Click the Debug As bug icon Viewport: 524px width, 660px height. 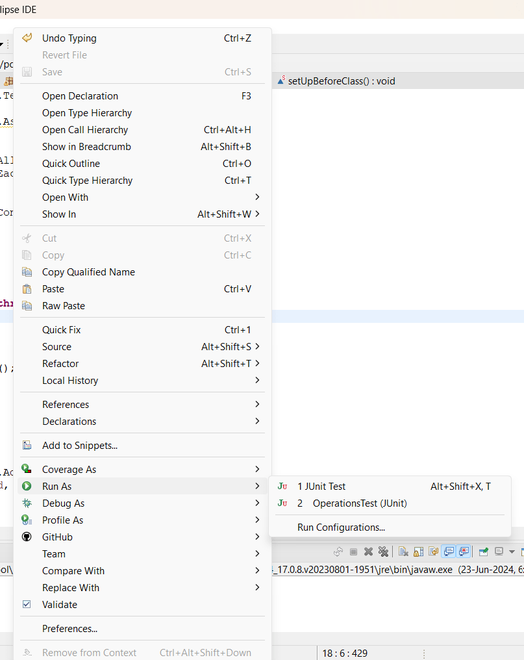coord(27,503)
